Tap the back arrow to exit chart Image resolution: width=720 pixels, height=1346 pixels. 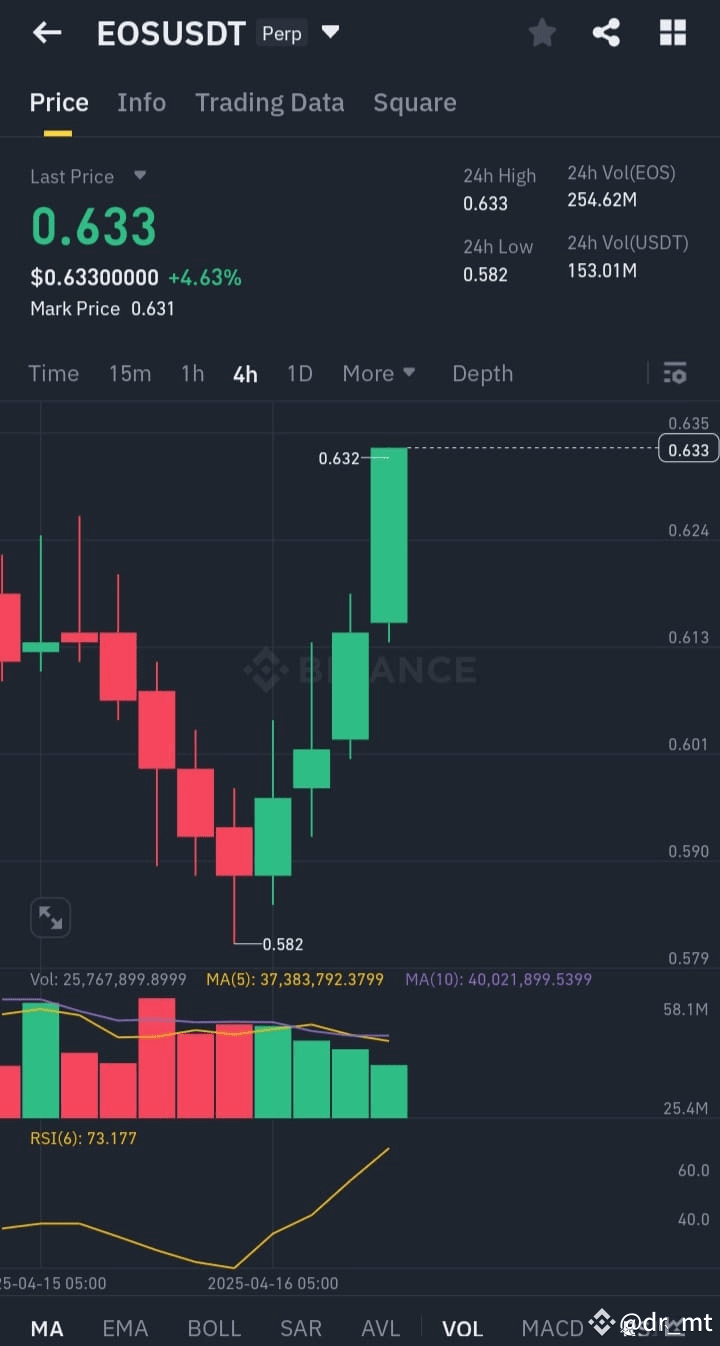46,32
